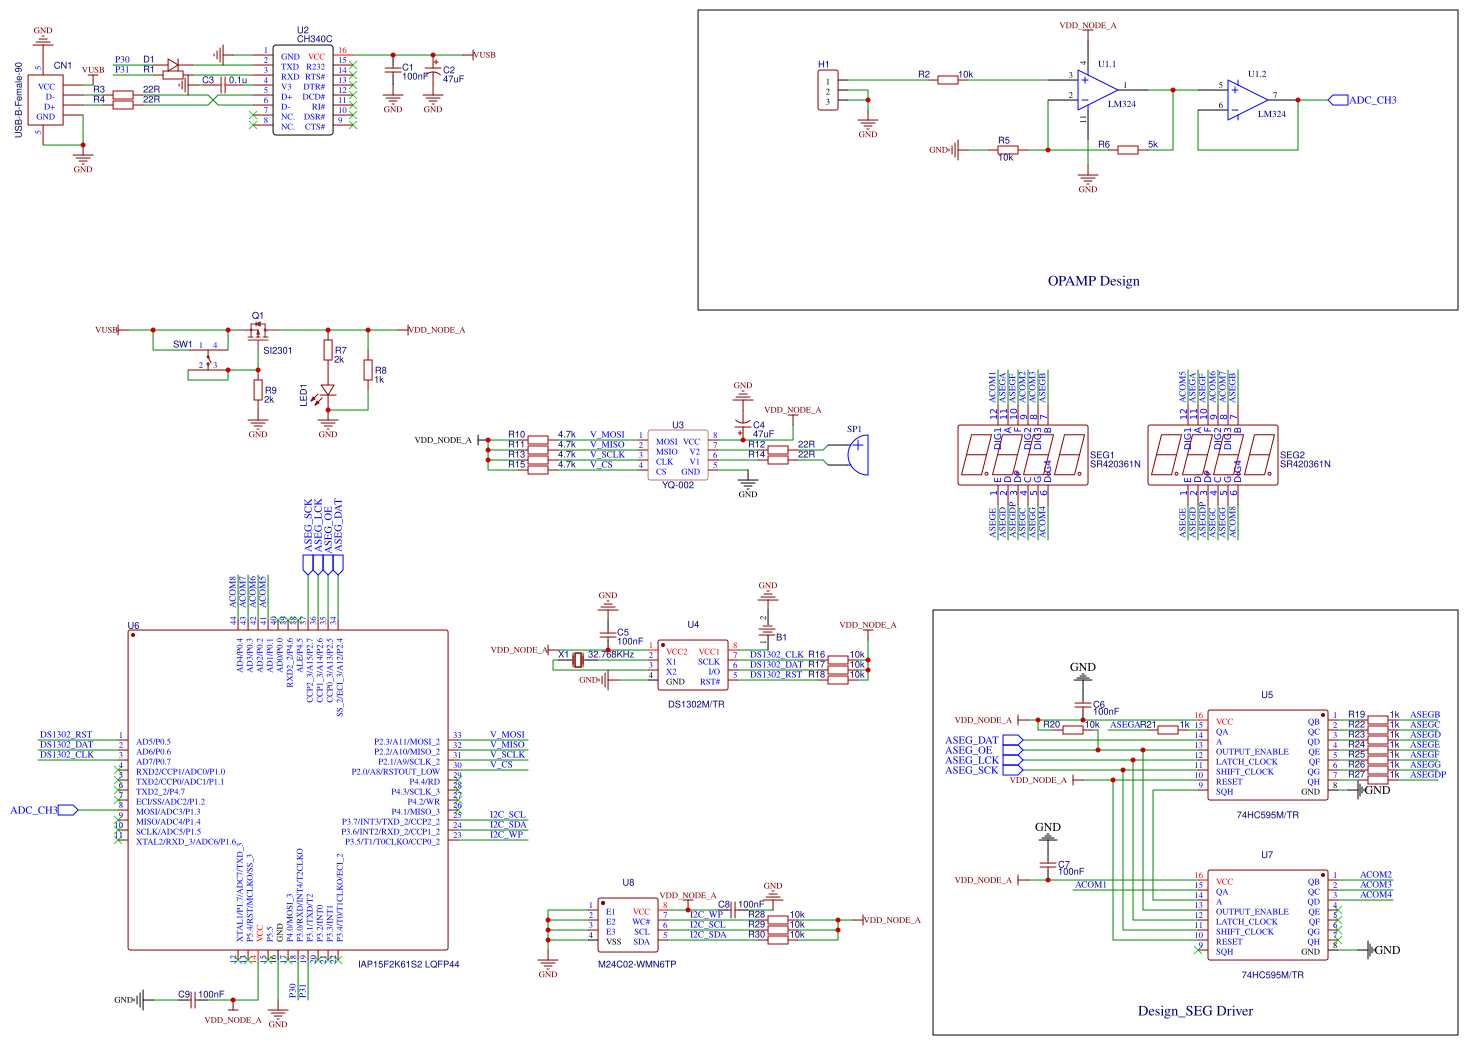Select the CN1 USB connector symbol
Viewport: 1468px width, 1045px height.
point(47,102)
